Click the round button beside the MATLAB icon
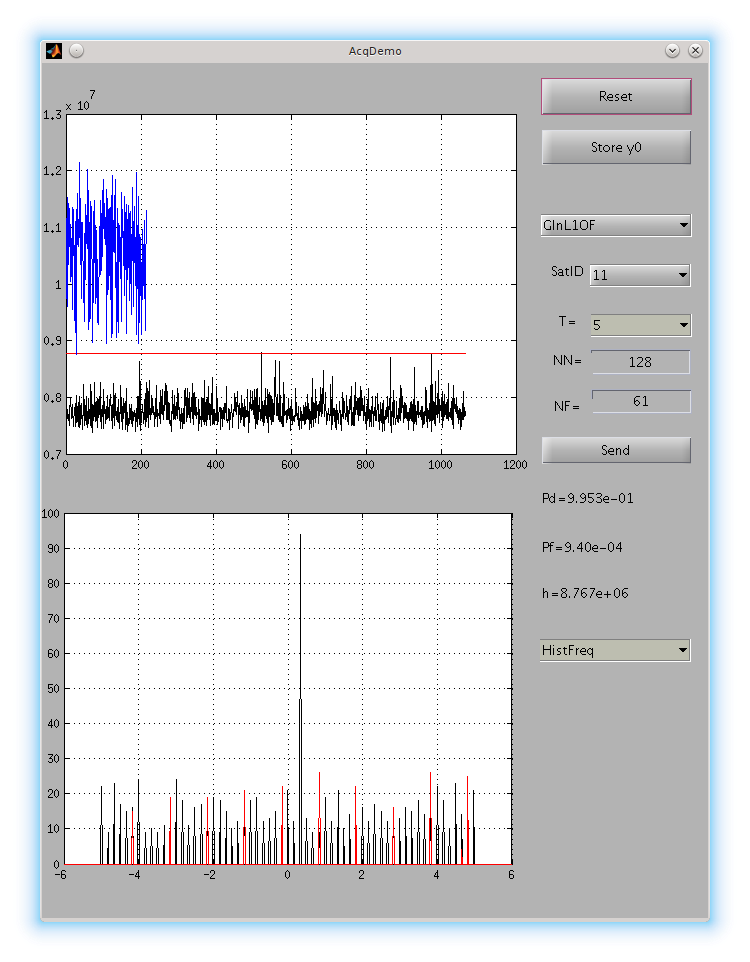Image resolution: width=750 pixels, height=962 pixels. pos(76,50)
